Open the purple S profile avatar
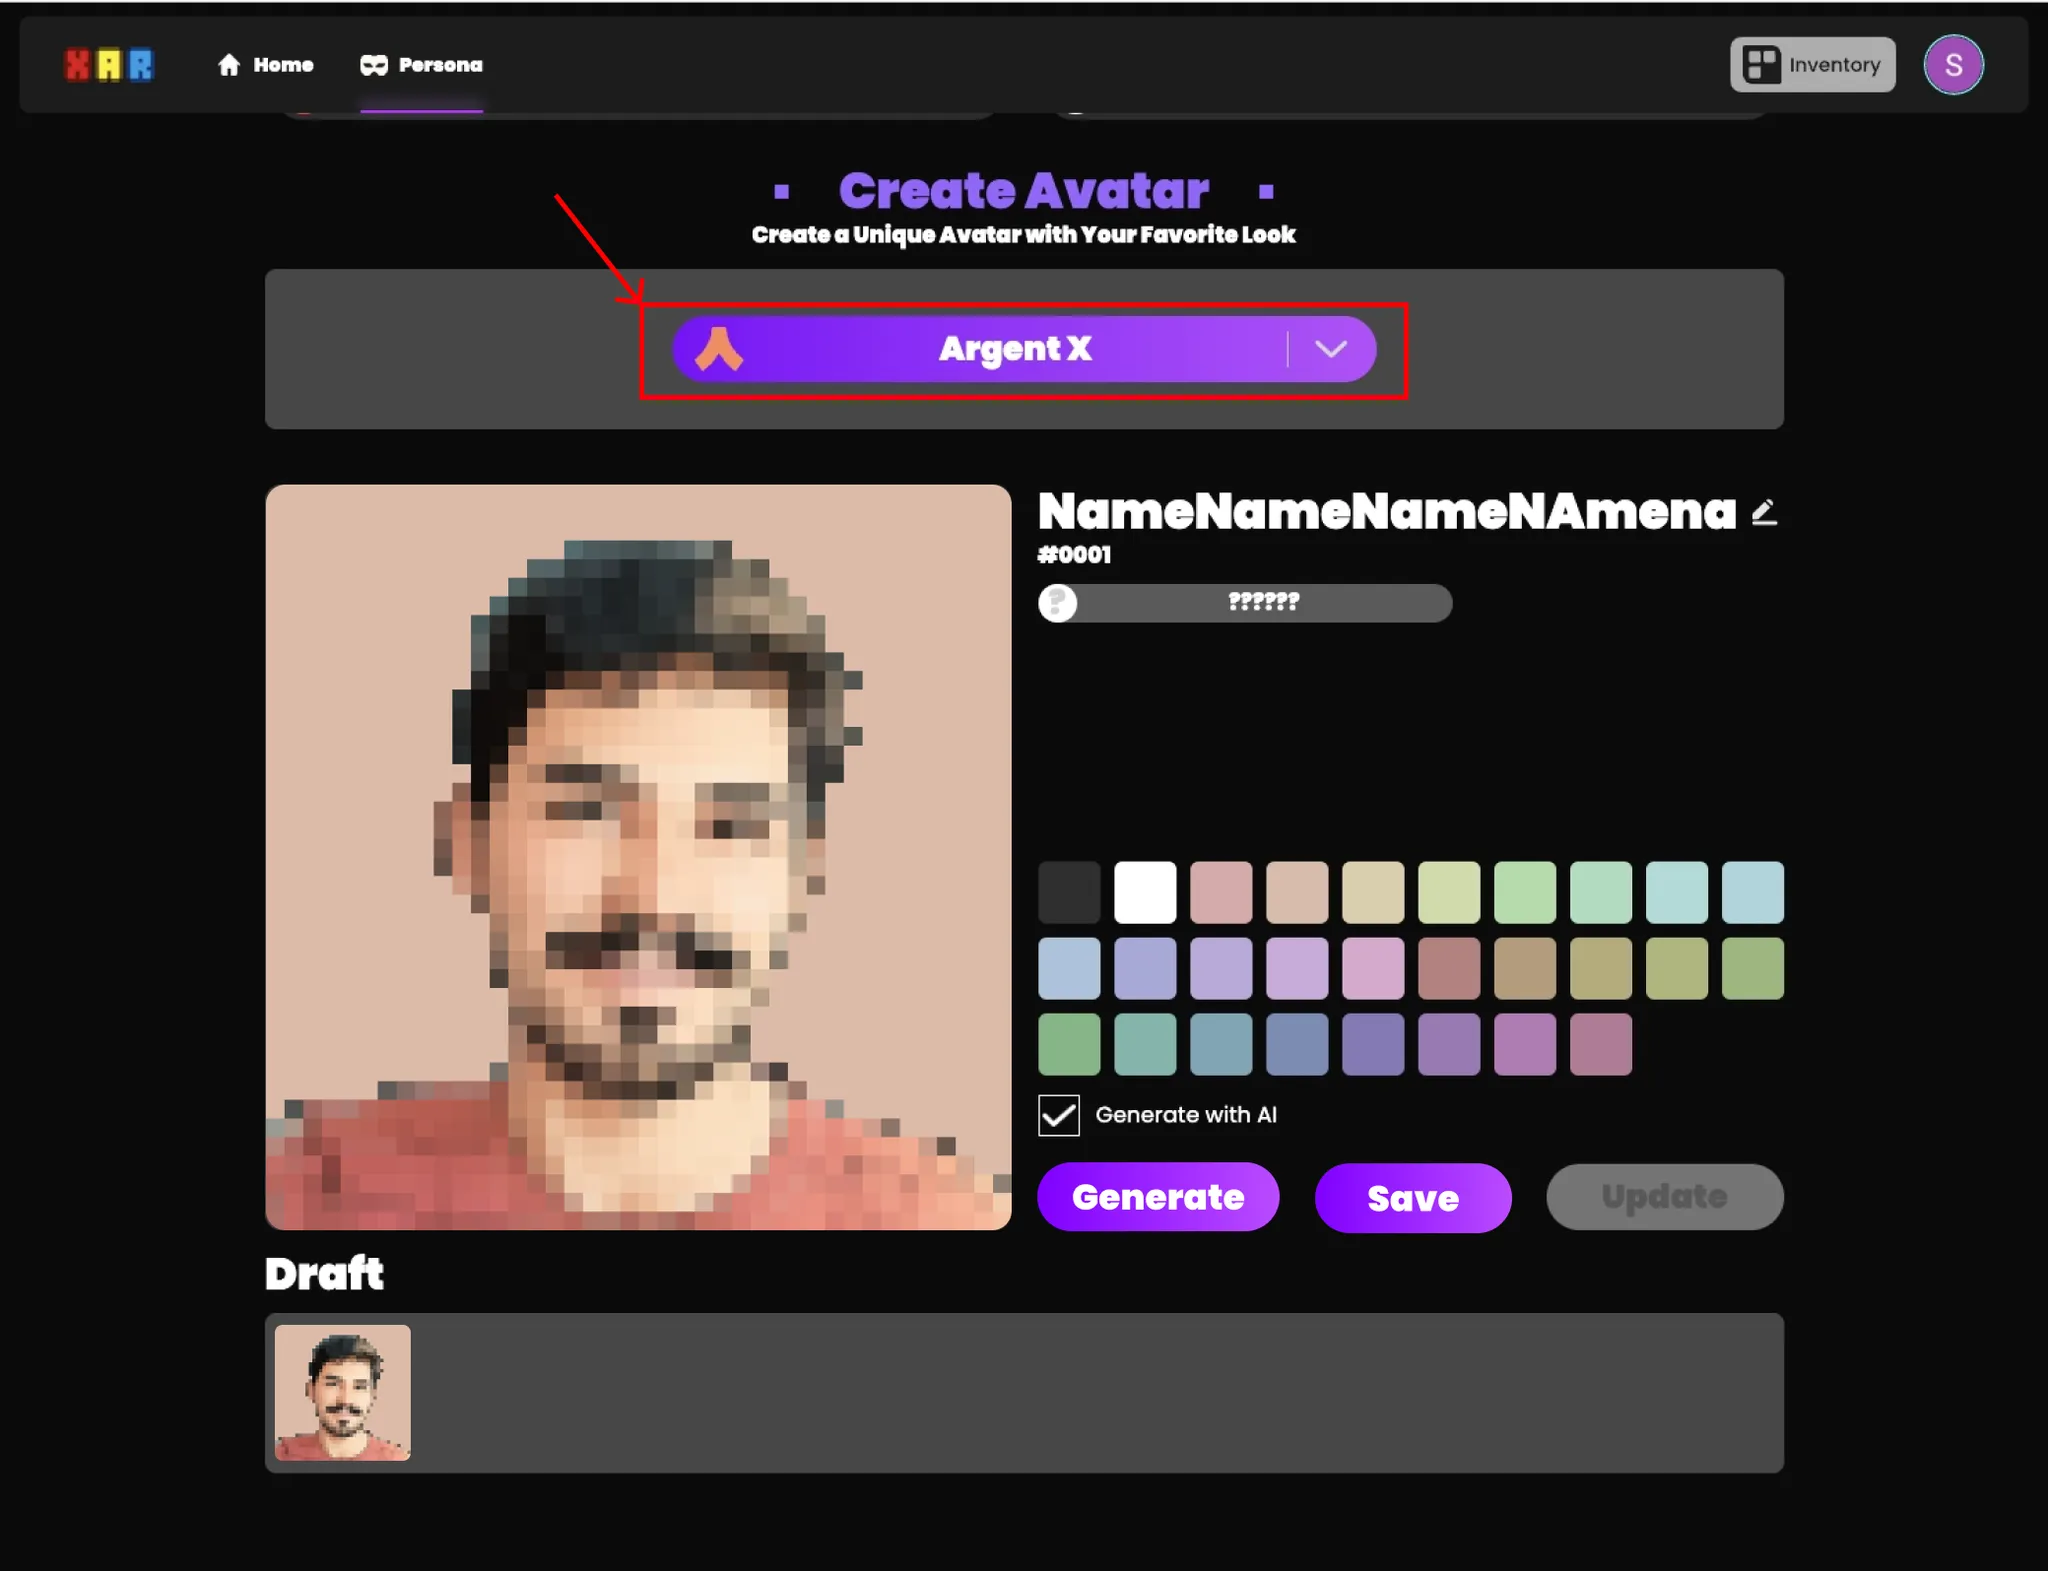Viewport: 2048px width, 1571px height. pos(1952,65)
